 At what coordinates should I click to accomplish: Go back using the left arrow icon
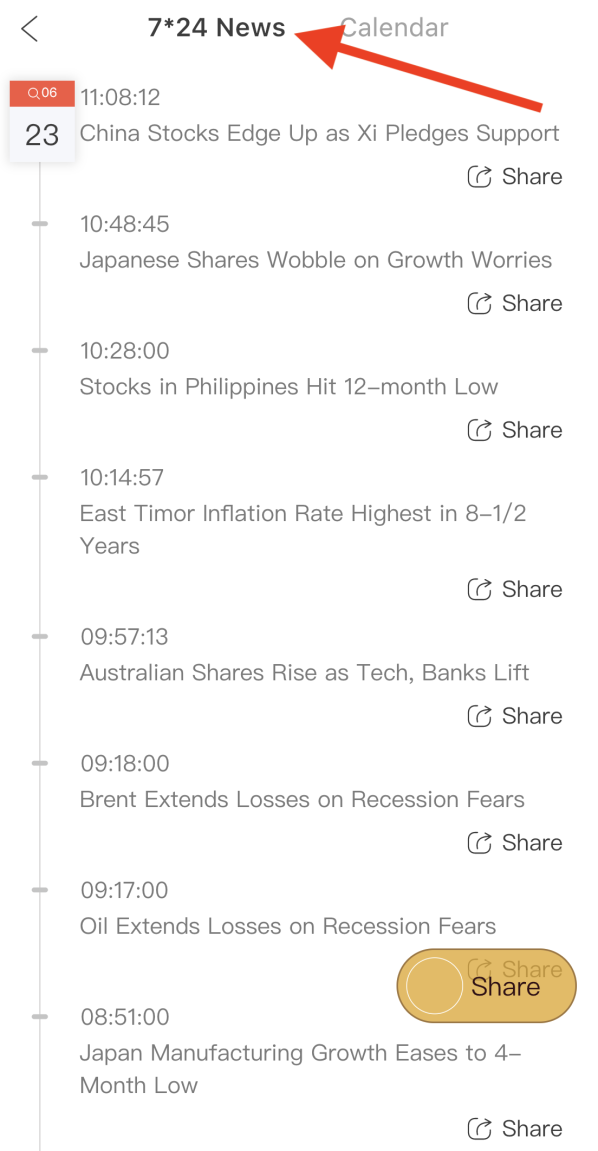(29, 29)
